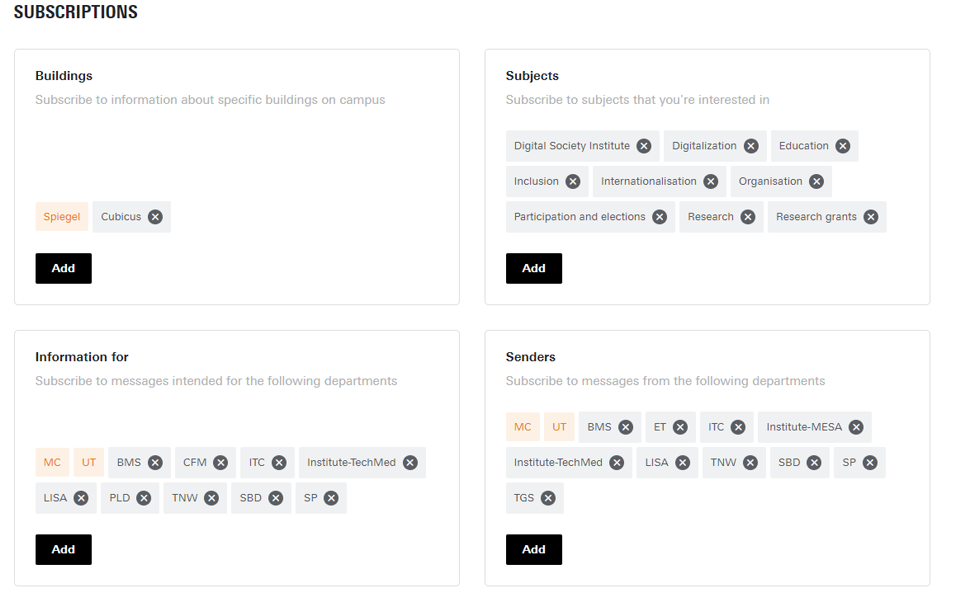The height and width of the screenshot is (612, 961).
Task: Remove the Cubicus building subscription
Action: point(155,217)
